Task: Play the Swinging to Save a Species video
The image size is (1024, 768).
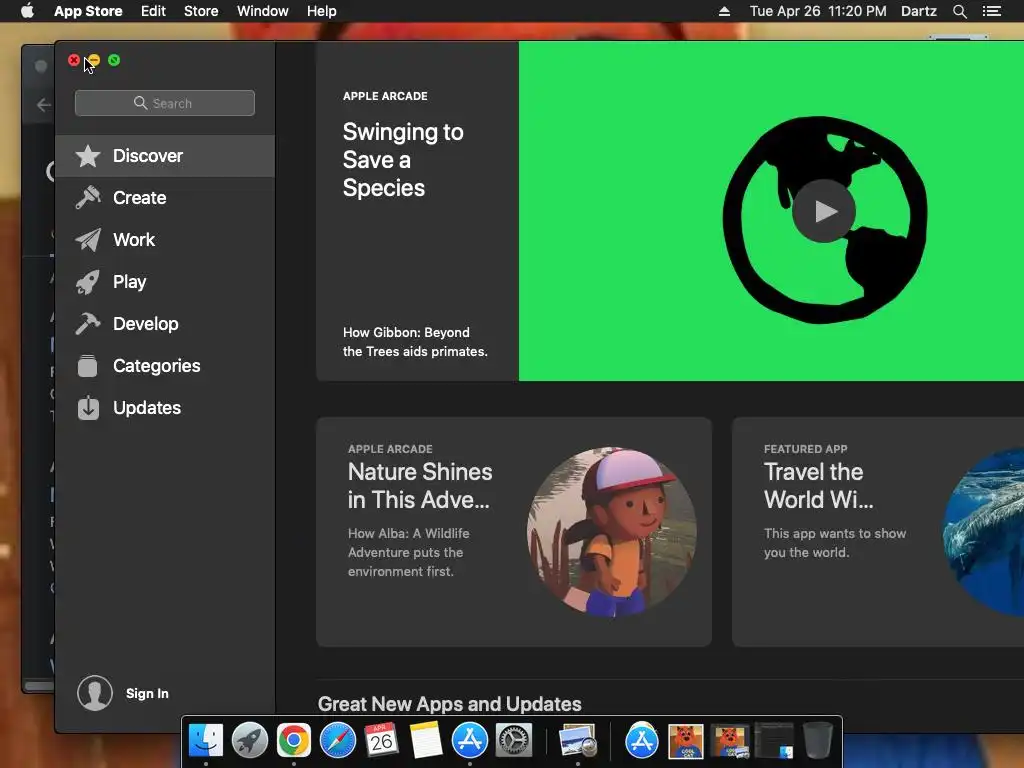Action: pos(824,211)
